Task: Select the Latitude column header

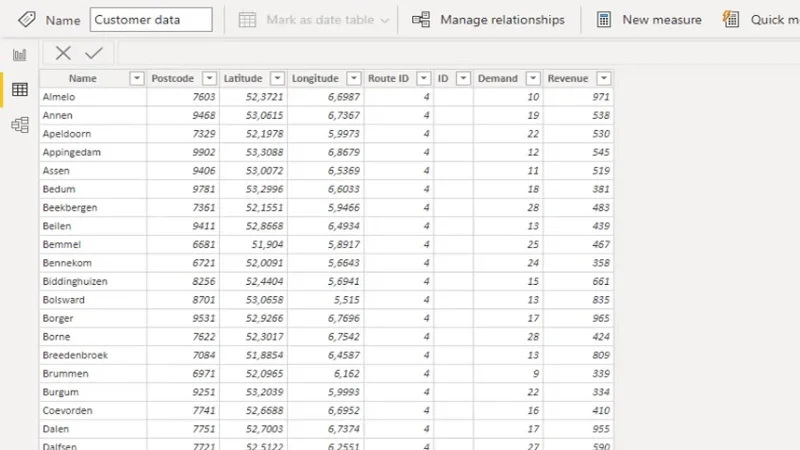Action: (x=243, y=79)
